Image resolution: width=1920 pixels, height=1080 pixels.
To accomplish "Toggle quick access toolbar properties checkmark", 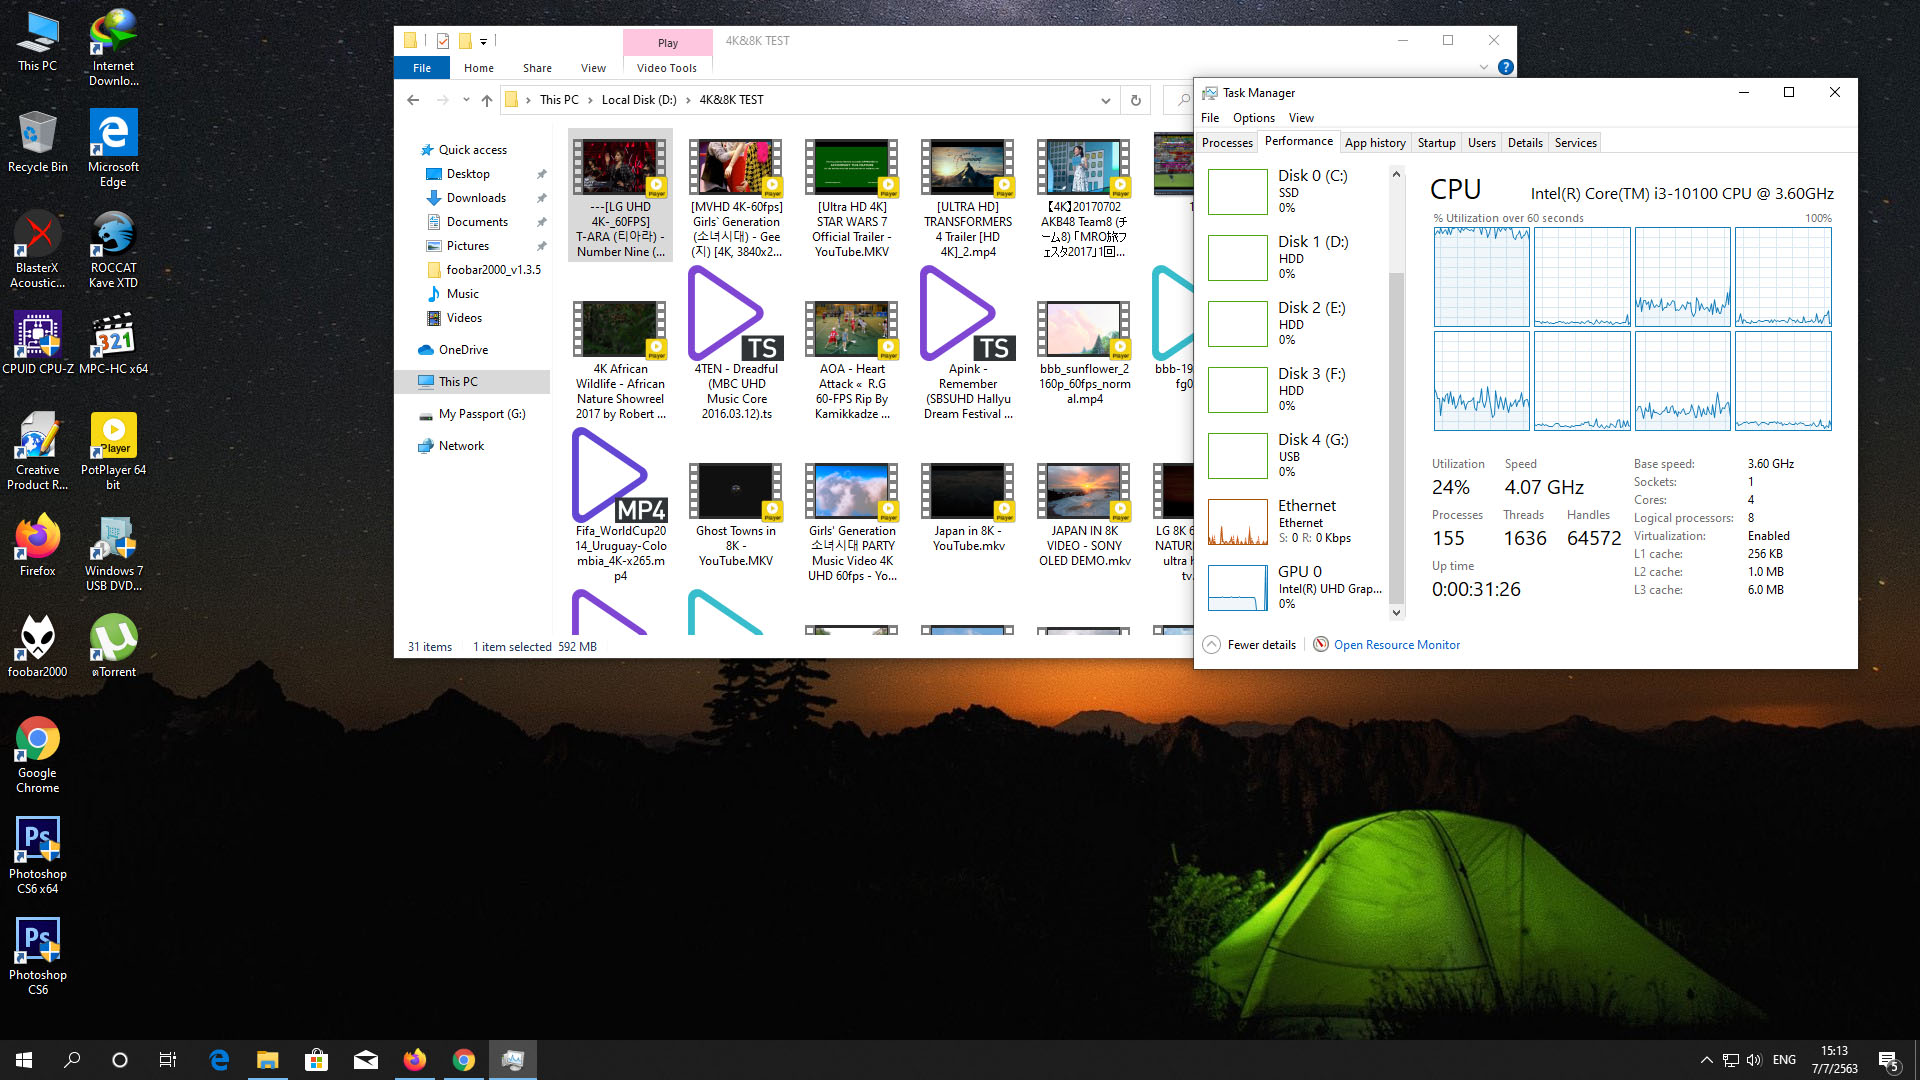I will click(442, 41).
